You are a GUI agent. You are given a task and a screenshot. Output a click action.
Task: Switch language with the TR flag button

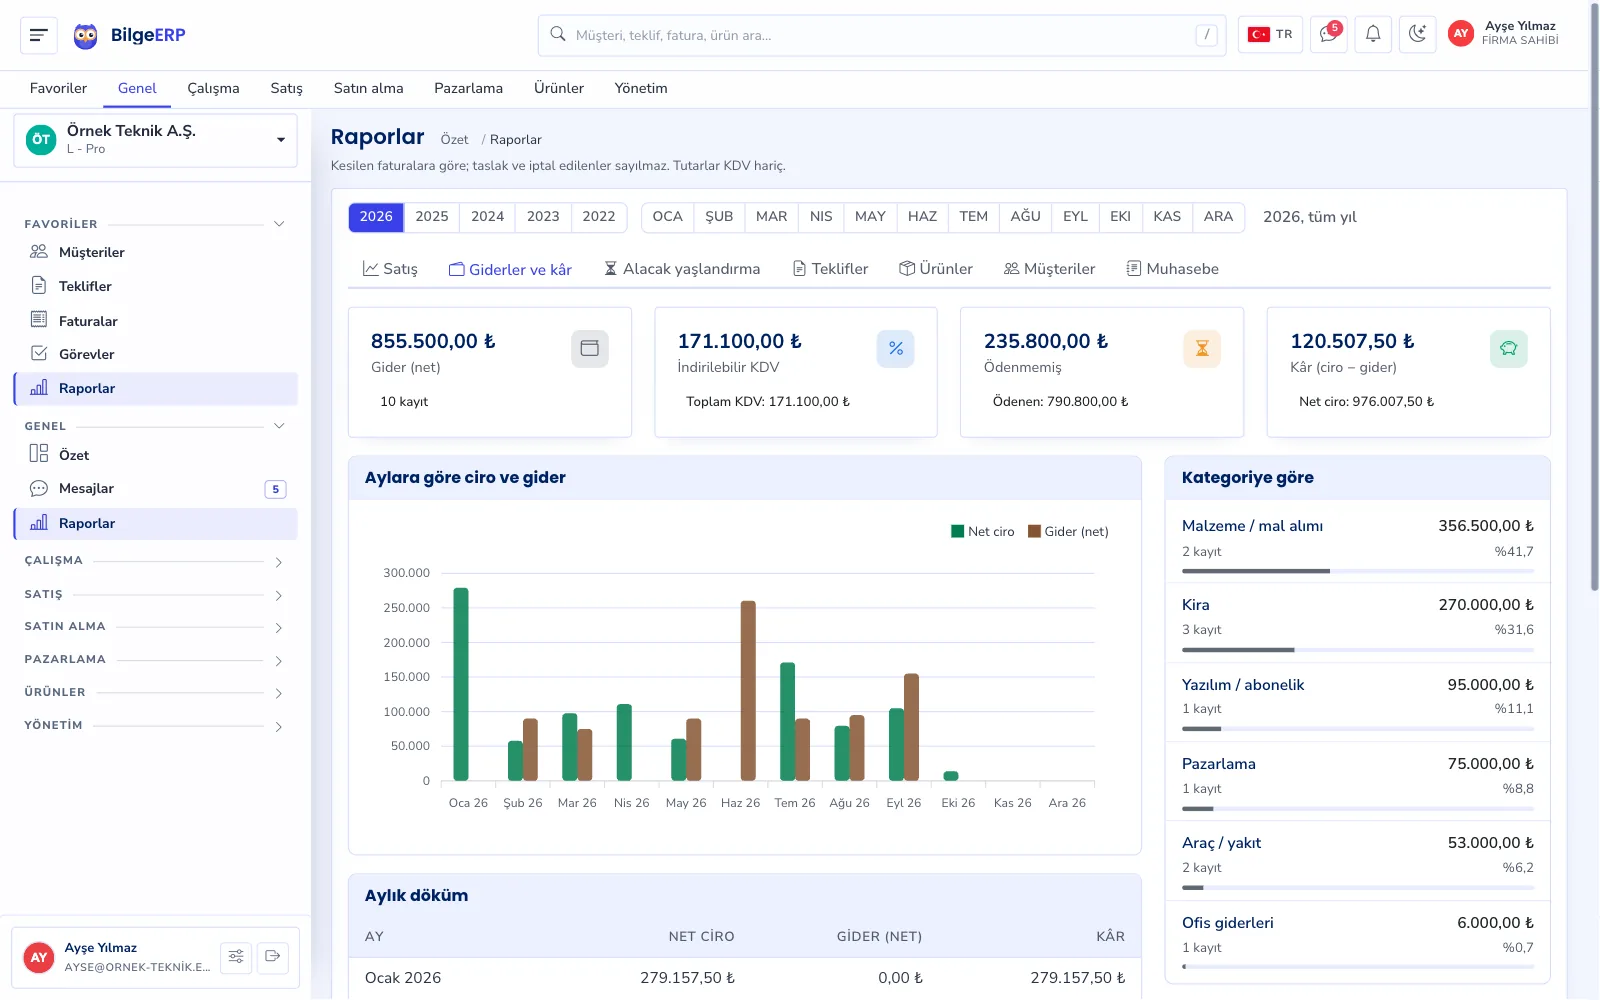(x=1270, y=35)
